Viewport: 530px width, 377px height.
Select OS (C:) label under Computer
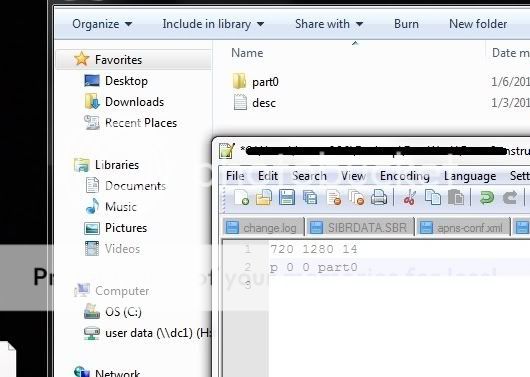(123, 312)
